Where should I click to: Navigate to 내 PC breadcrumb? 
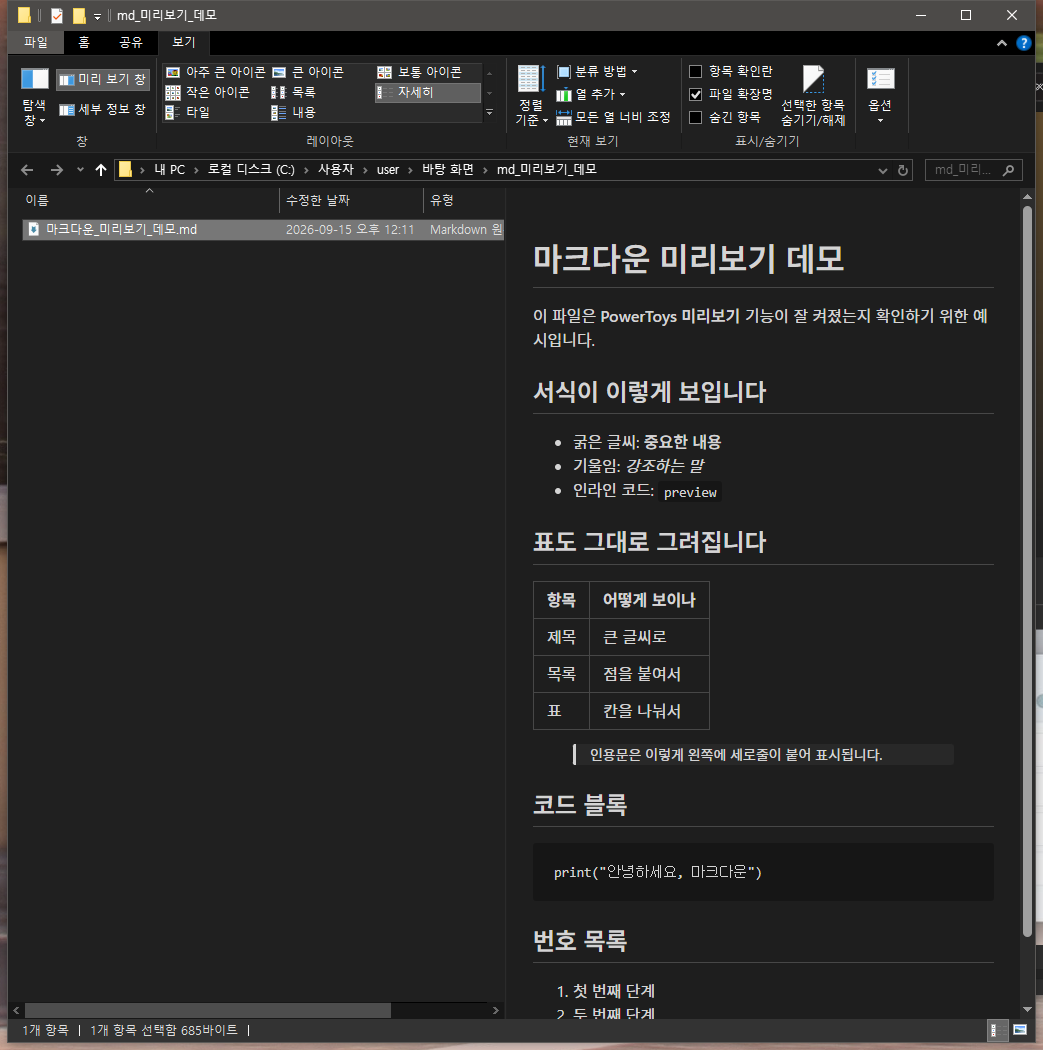pos(169,169)
